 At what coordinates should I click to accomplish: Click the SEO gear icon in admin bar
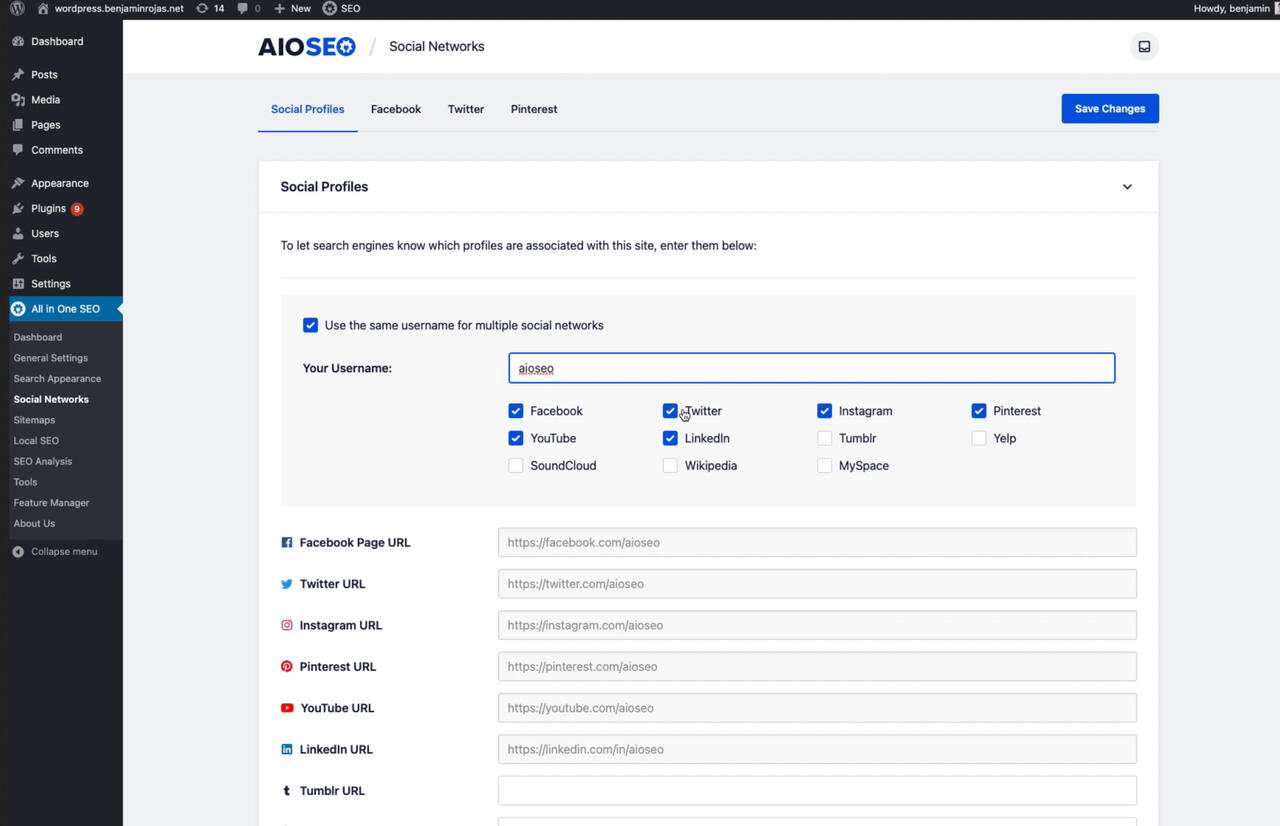click(x=330, y=8)
